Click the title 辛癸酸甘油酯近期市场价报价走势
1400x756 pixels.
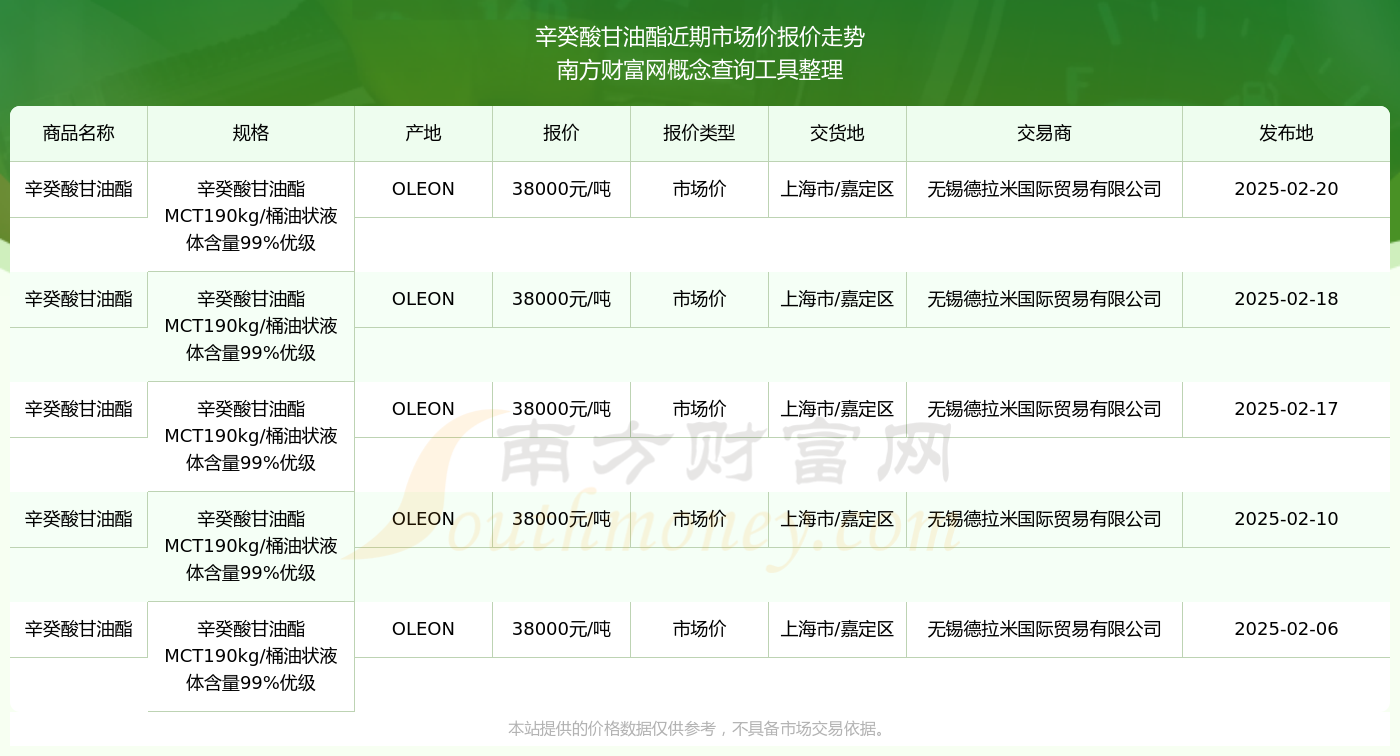(700, 38)
